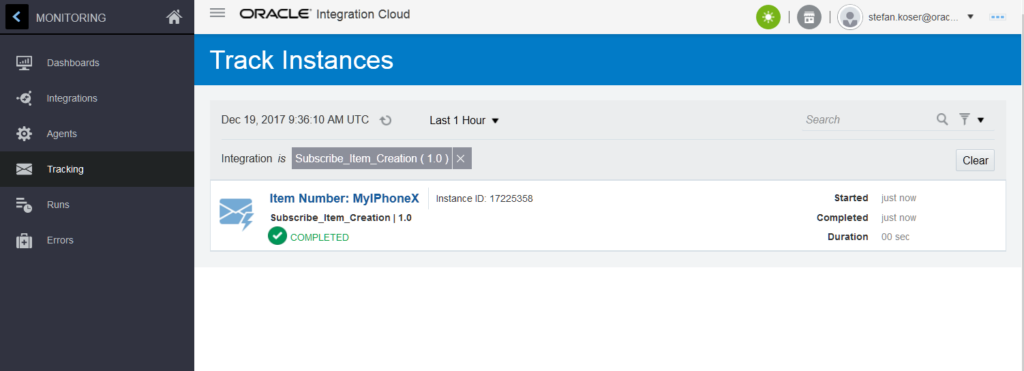This screenshot has width=1024, height=371.
Task: Click stefan.koser username in header
Action: point(913,18)
